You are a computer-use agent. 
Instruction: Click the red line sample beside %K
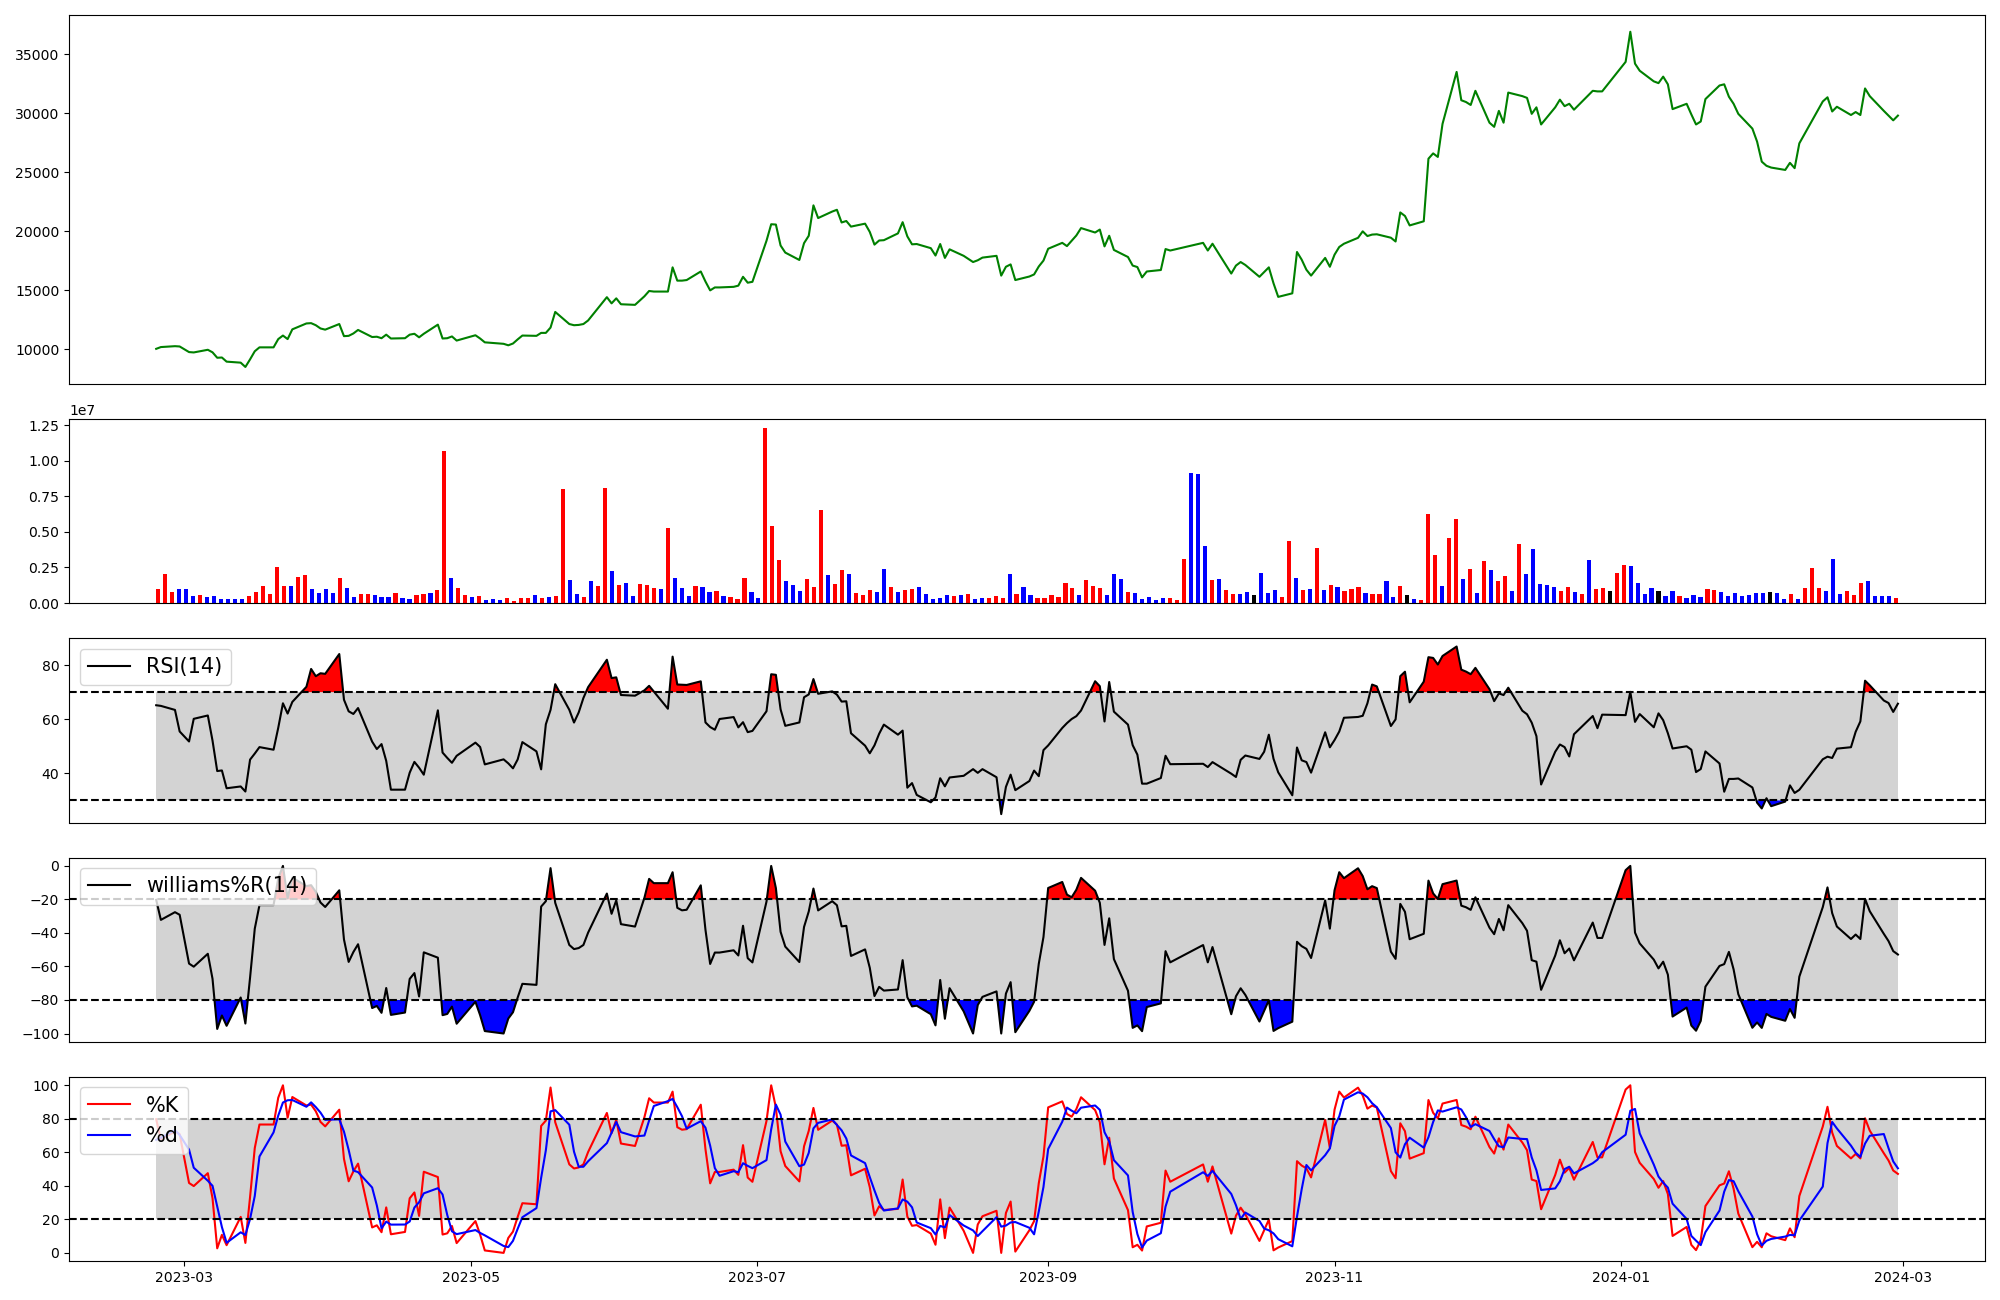109,1104
